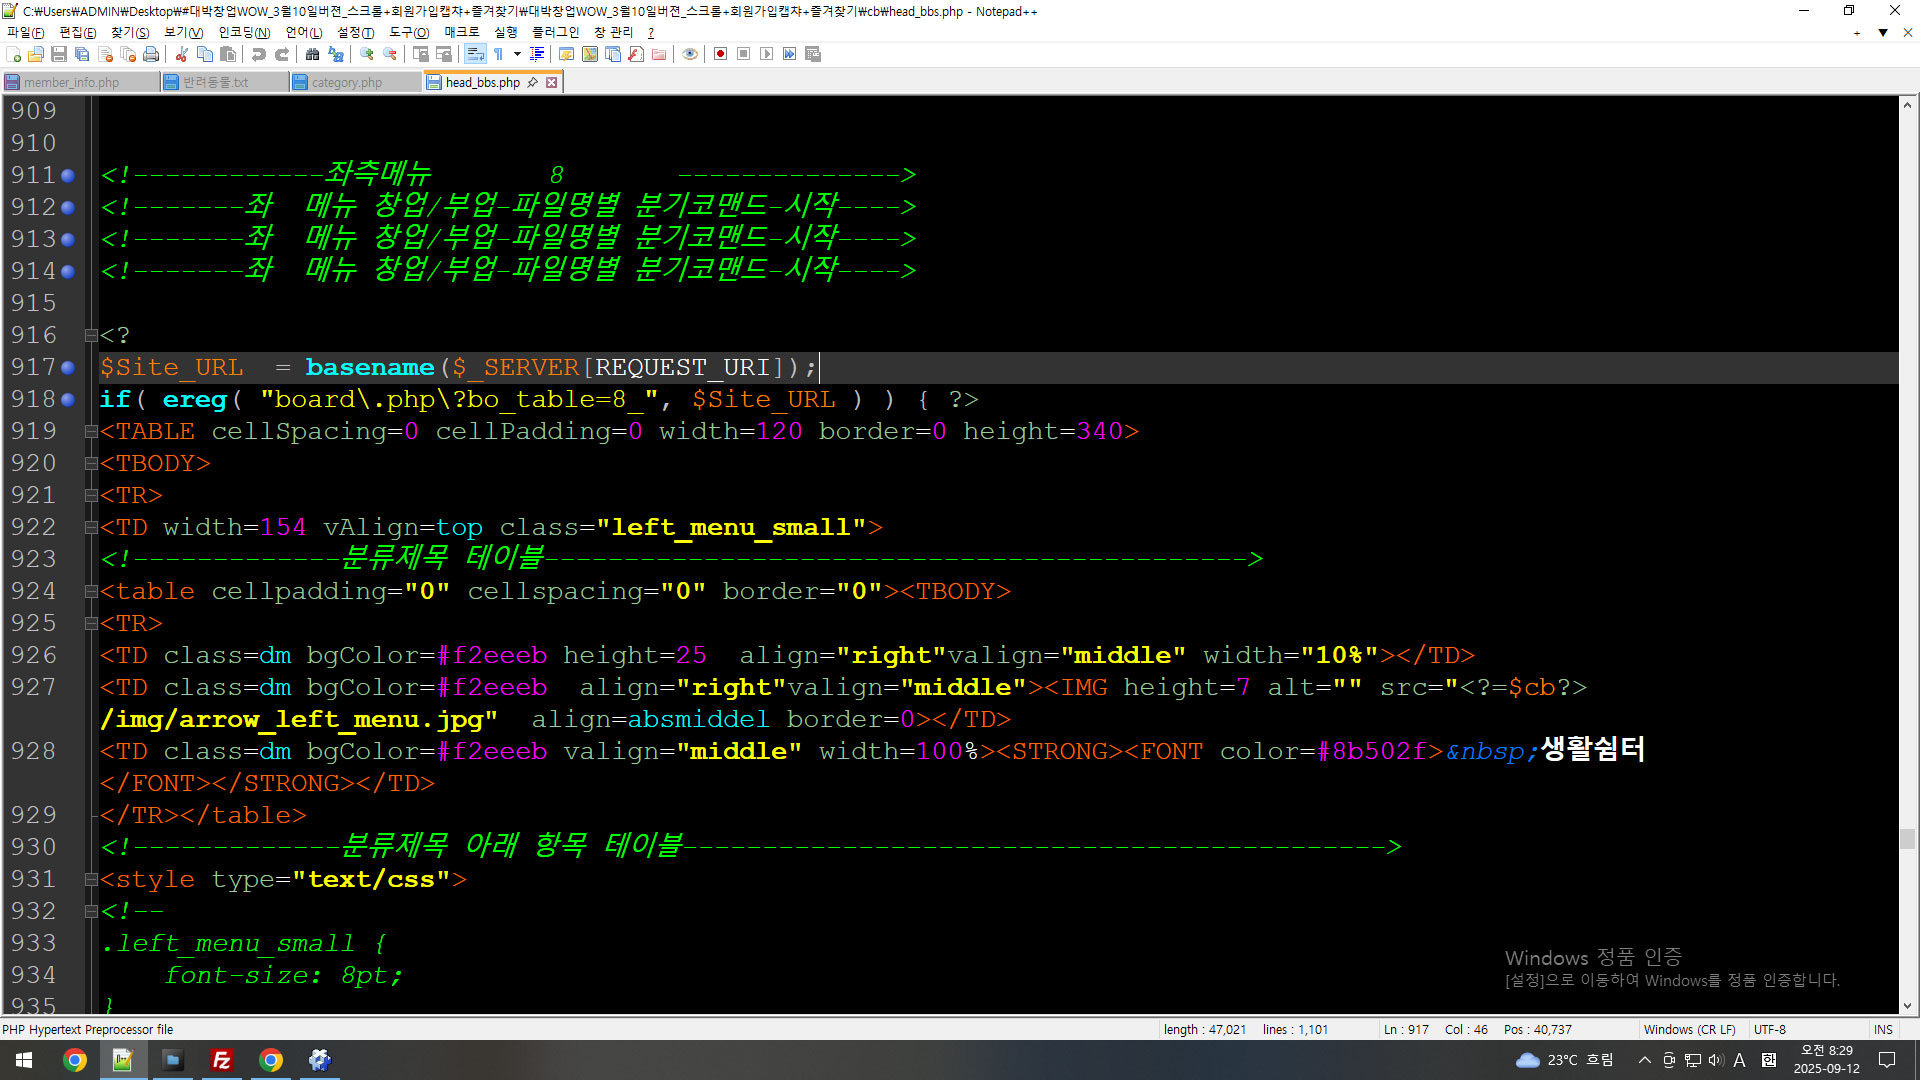Click the Synchronize vertical scrolling icon

click(421, 54)
